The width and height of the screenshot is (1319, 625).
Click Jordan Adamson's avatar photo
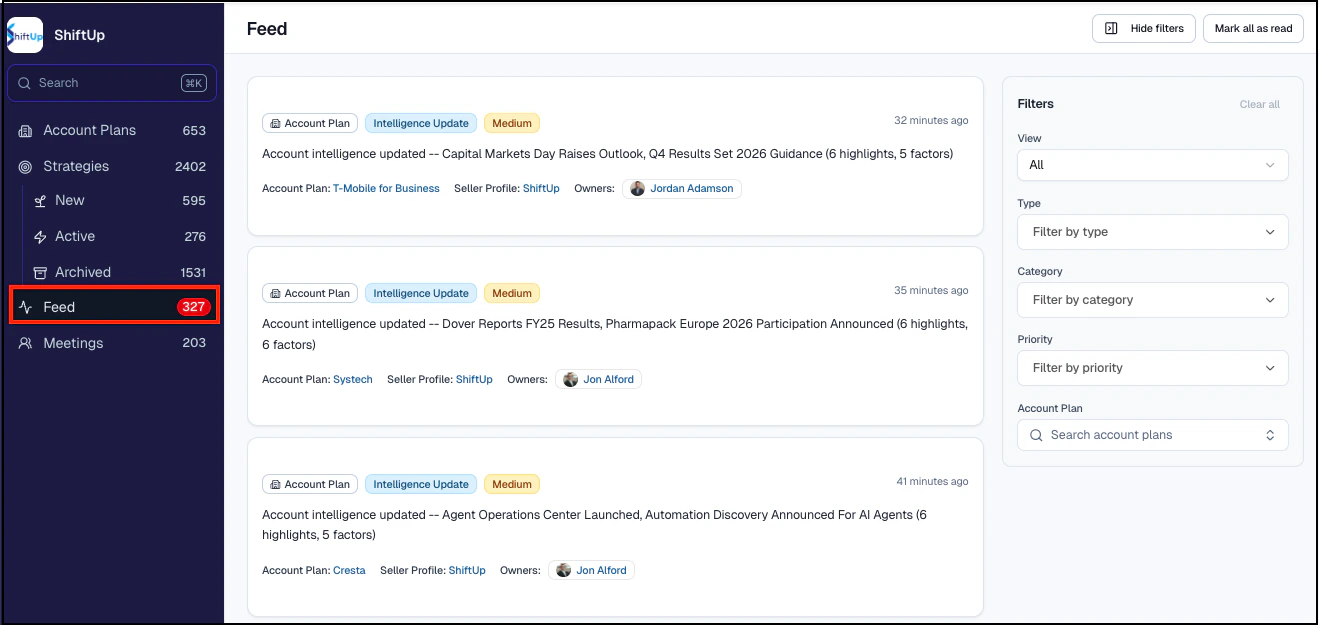[x=638, y=188]
